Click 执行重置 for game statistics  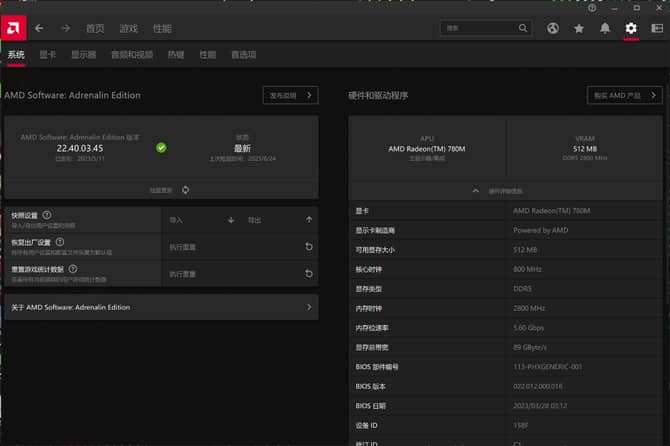(182, 274)
